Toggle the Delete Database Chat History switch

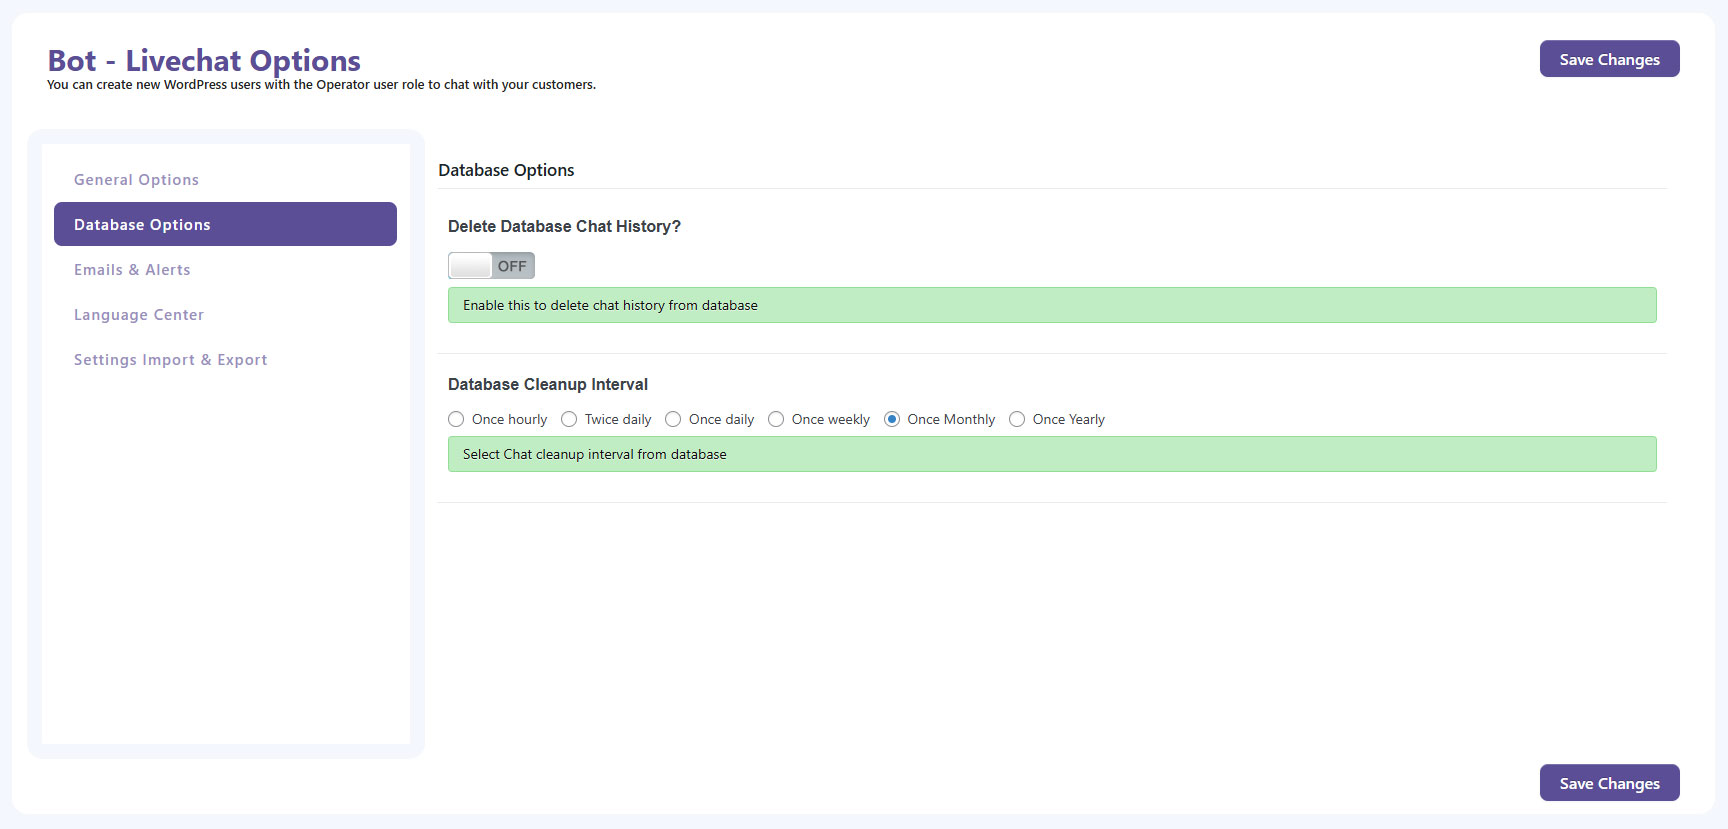(491, 266)
